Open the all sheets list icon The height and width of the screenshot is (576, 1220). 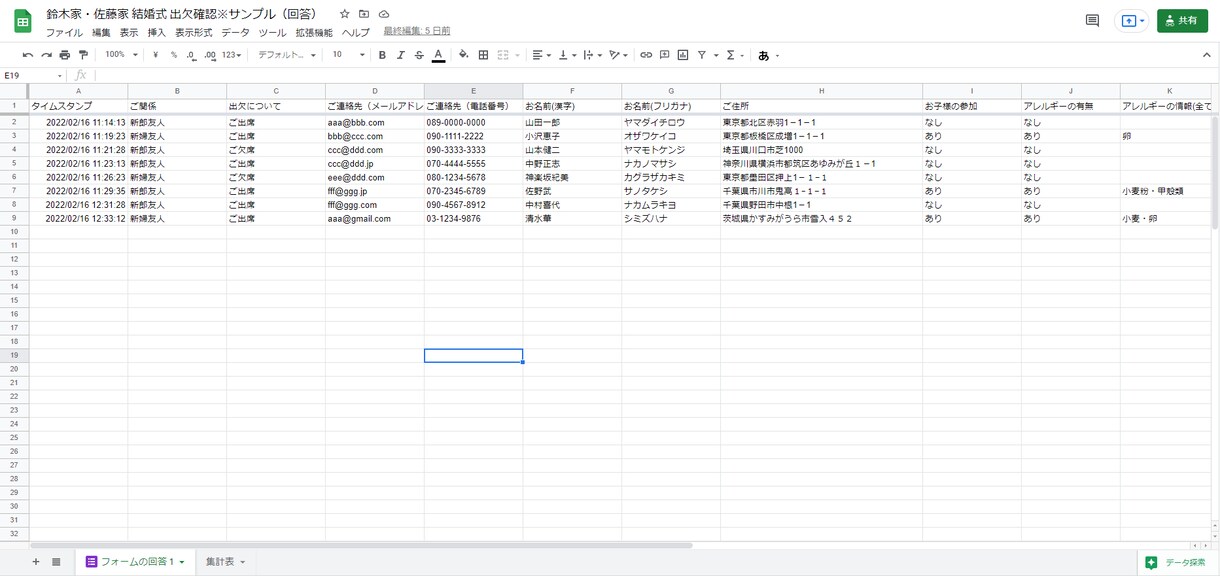(56, 562)
